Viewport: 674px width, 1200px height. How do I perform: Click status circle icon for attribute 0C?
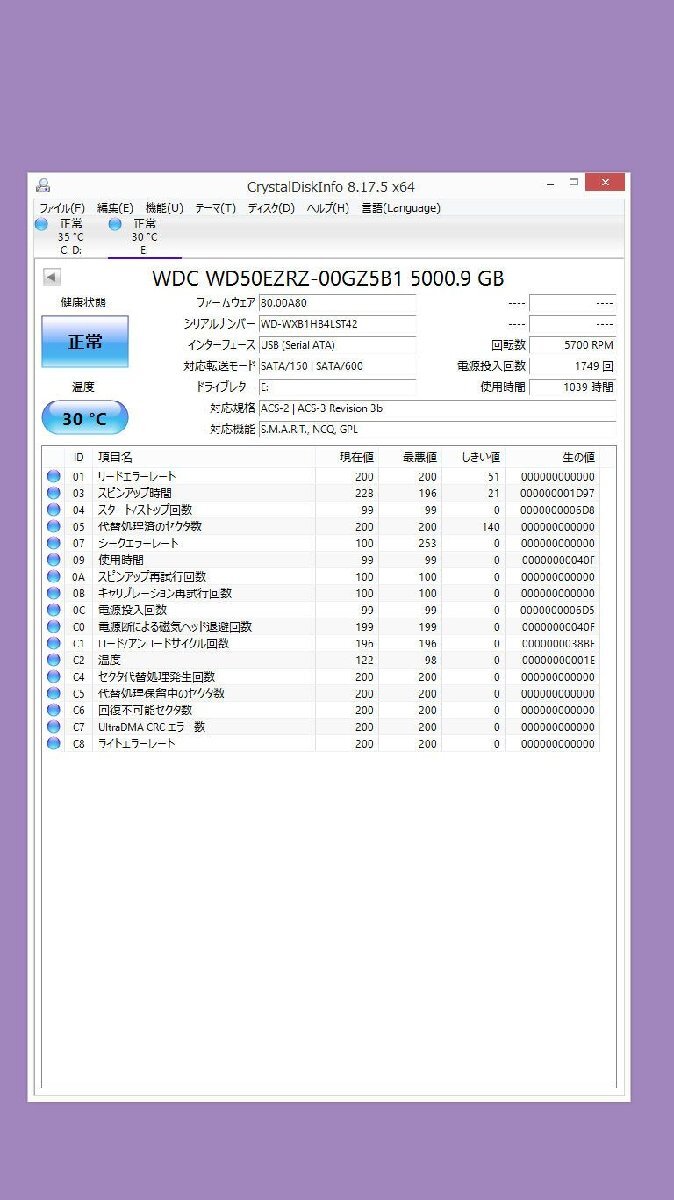click(53, 610)
